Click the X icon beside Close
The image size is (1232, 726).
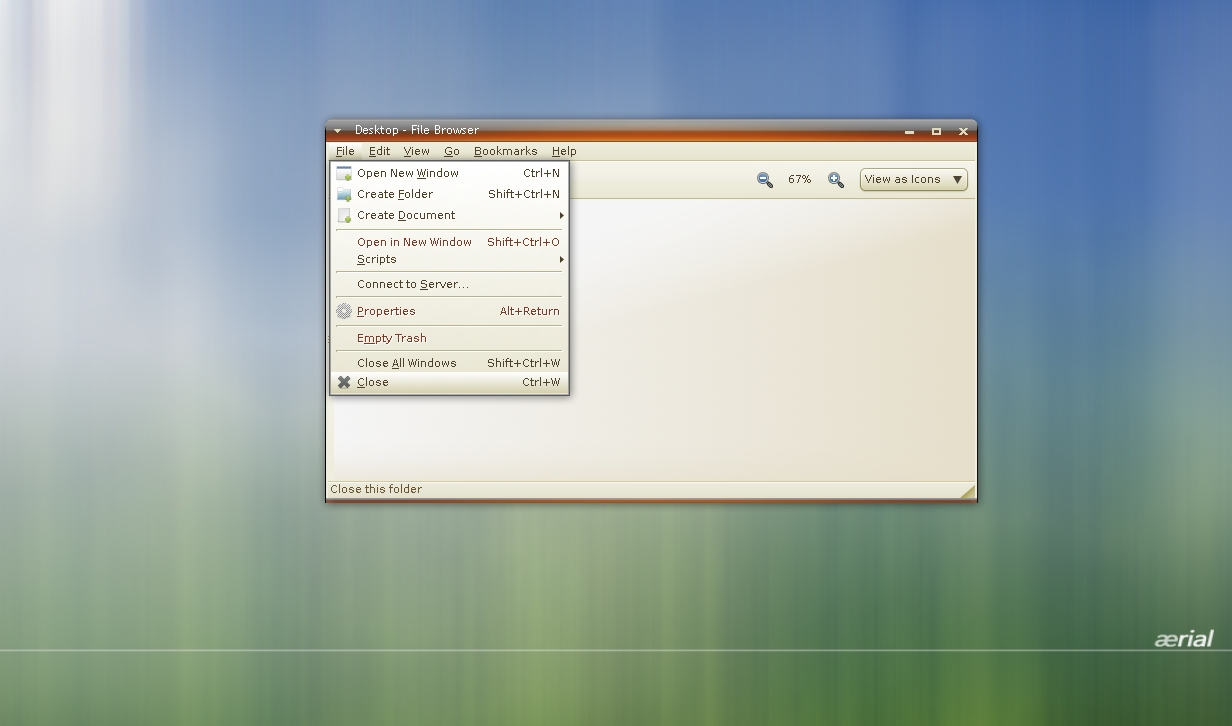[x=344, y=382]
